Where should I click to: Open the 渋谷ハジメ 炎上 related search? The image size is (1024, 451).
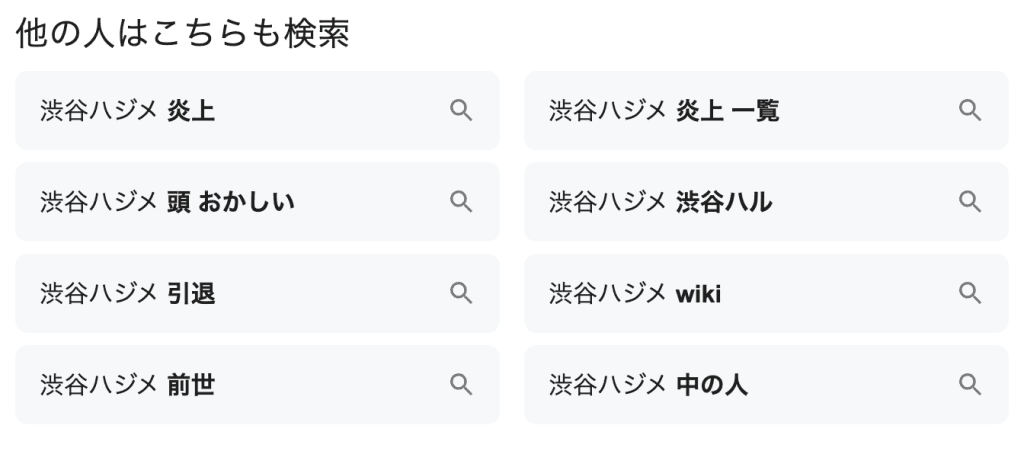[x=128, y=110]
